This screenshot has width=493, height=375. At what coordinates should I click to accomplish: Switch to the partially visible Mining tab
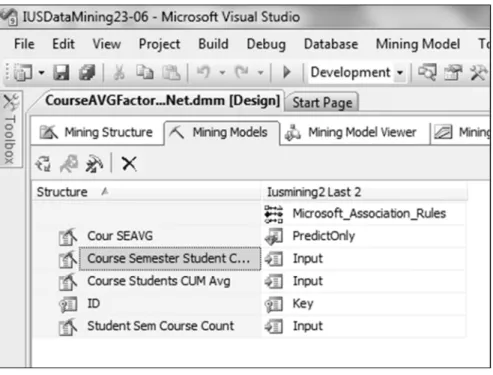462,132
